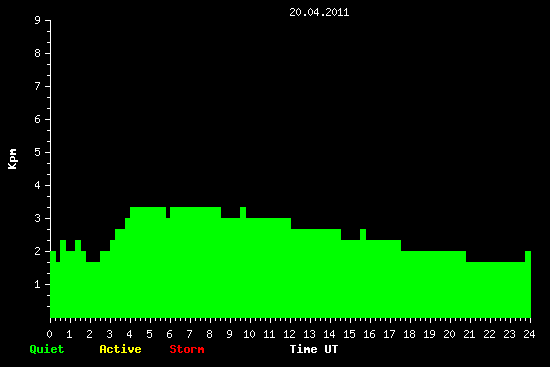This screenshot has width=550, height=367.
Task: Click the 7 on the Kpm axis
Action: click(38, 86)
